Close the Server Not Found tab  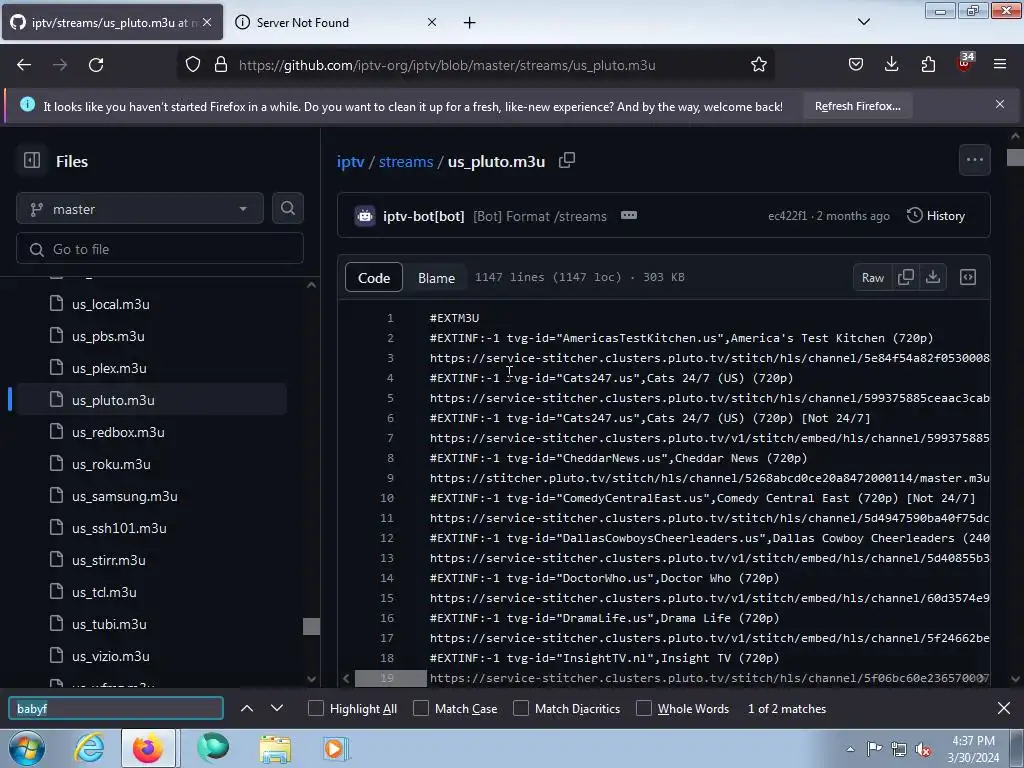coord(432,22)
